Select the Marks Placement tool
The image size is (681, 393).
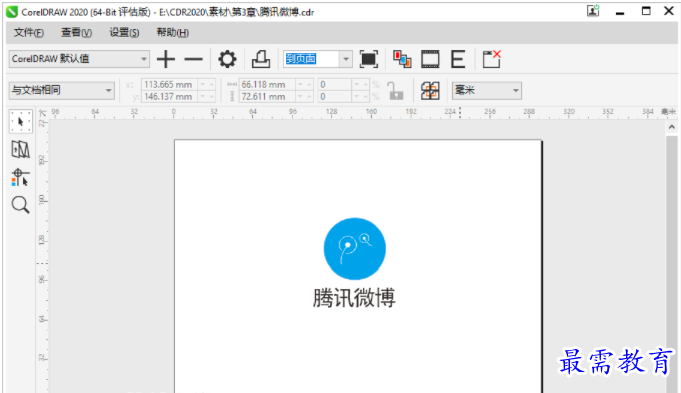(x=20, y=177)
